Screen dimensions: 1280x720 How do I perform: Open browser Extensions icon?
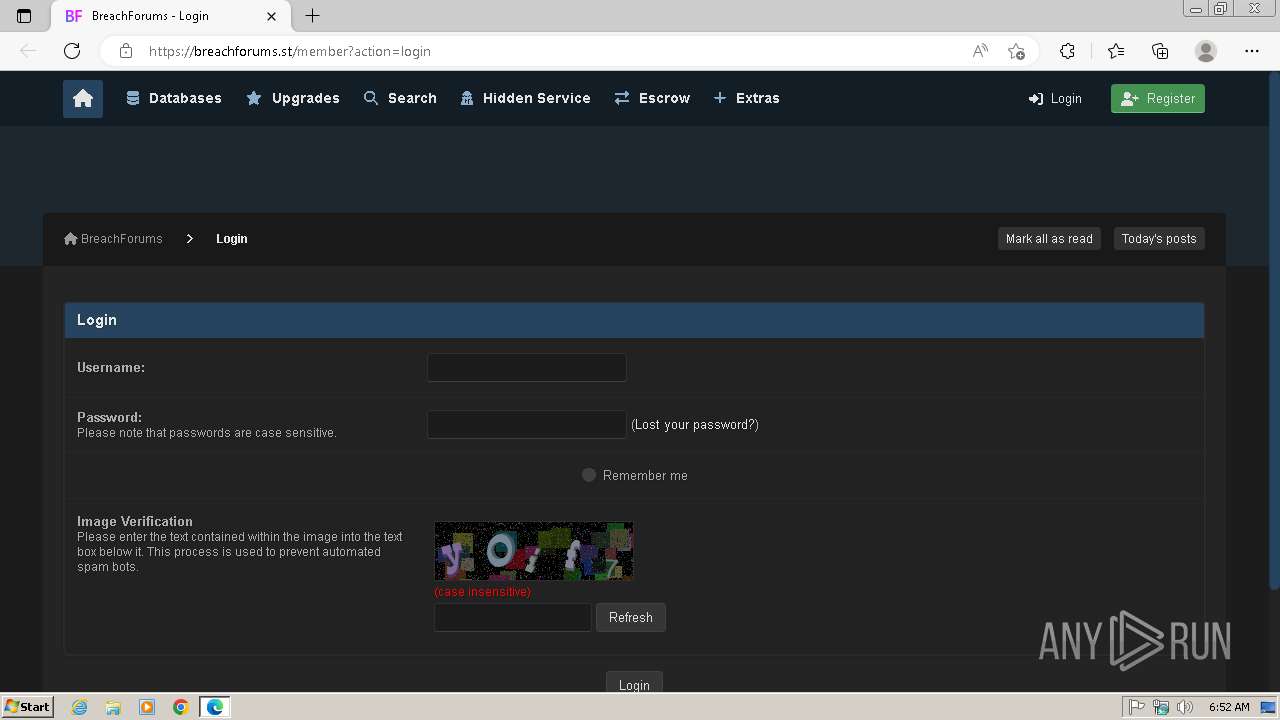click(1067, 51)
